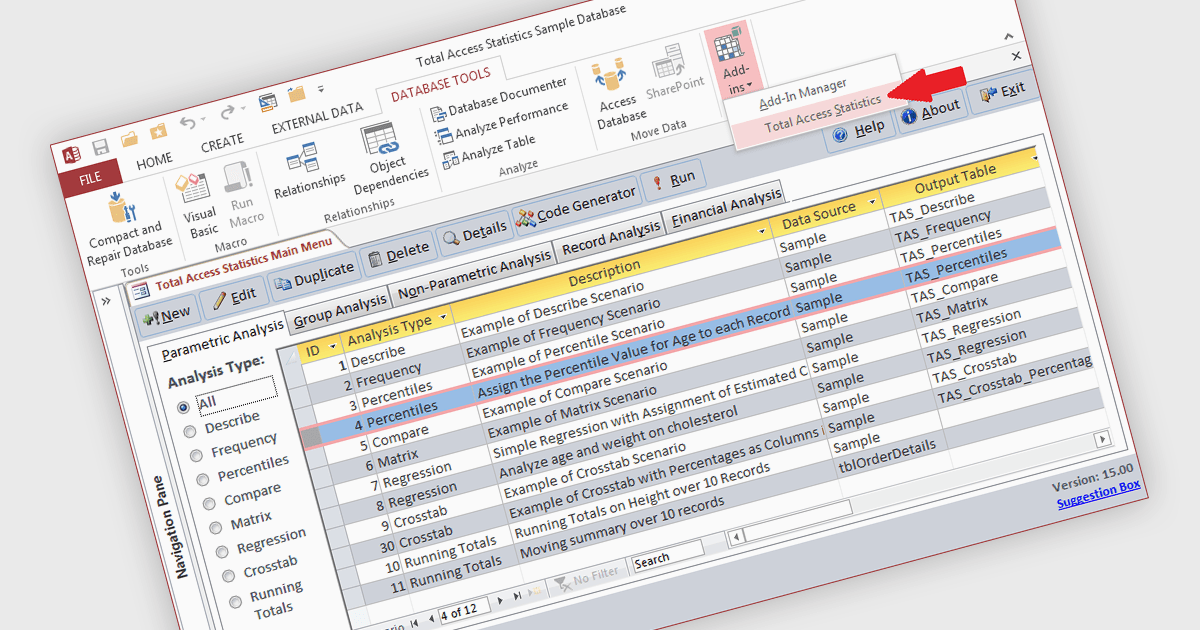1200x630 pixels.
Task: Open Output Table column filter arrow
Action: tap(1034, 160)
